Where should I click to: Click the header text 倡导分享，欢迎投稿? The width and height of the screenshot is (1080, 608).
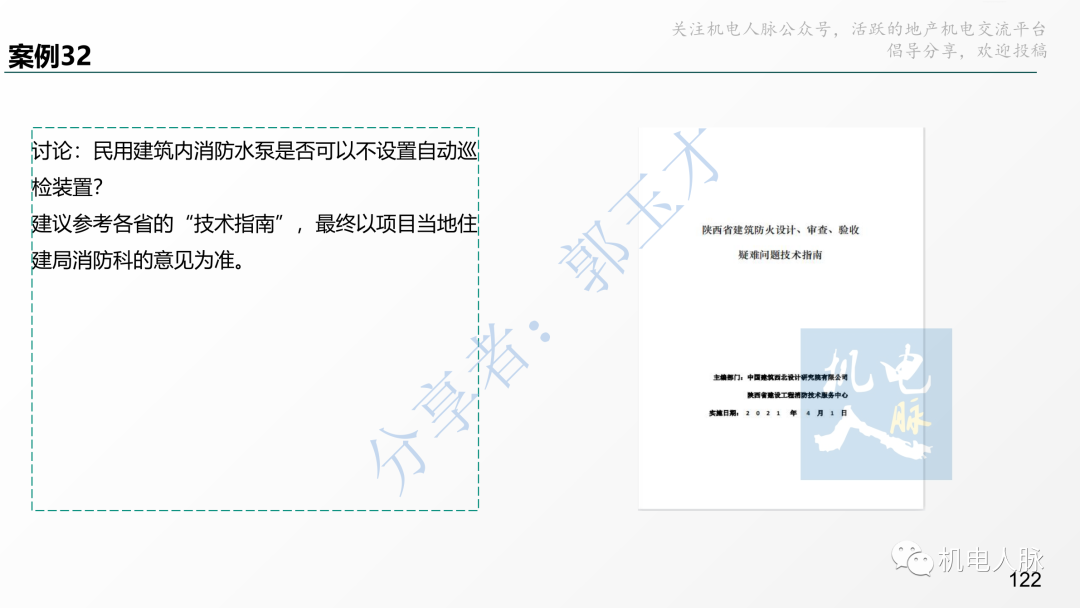967,50
